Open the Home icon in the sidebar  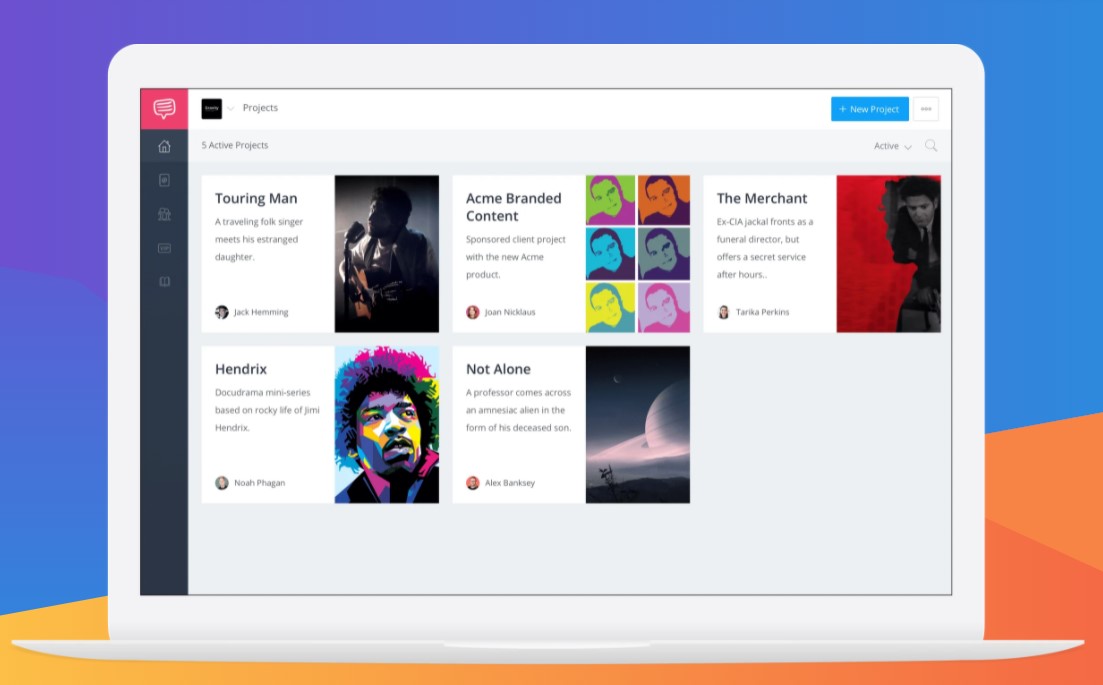pyautogui.click(x=164, y=146)
